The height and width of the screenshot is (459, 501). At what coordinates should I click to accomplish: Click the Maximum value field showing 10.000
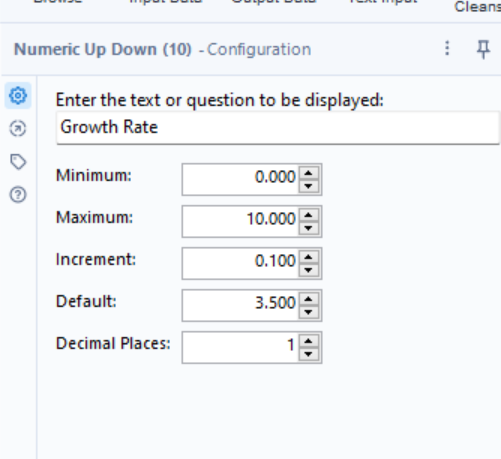click(x=240, y=221)
